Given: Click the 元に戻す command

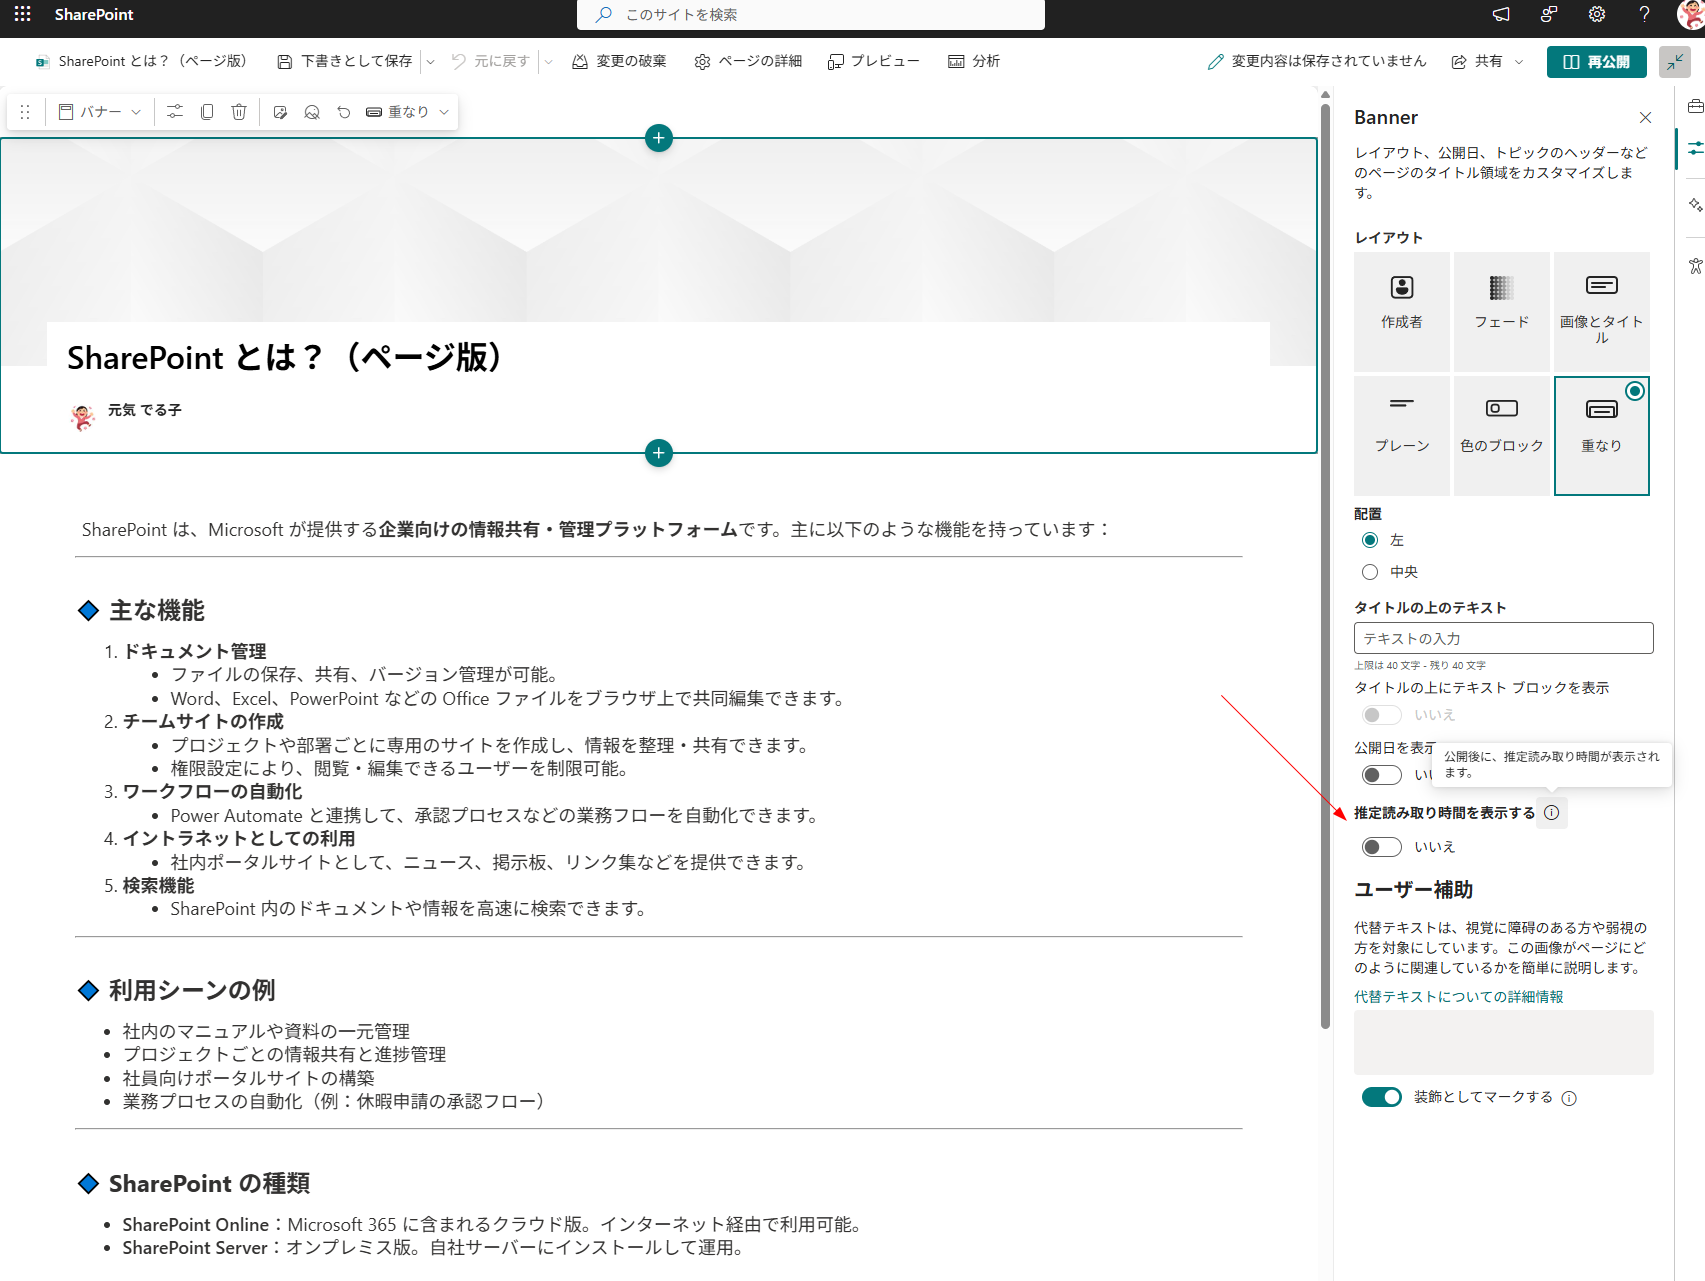Looking at the screenshot, I should 490,62.
